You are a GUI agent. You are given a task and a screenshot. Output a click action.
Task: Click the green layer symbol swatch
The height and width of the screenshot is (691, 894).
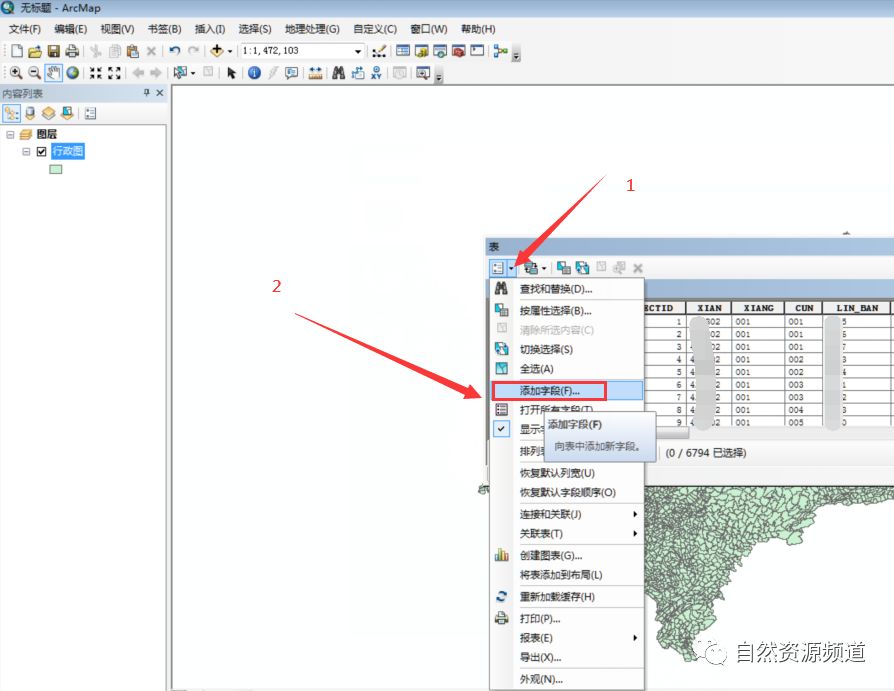click(x=55, y=169)
